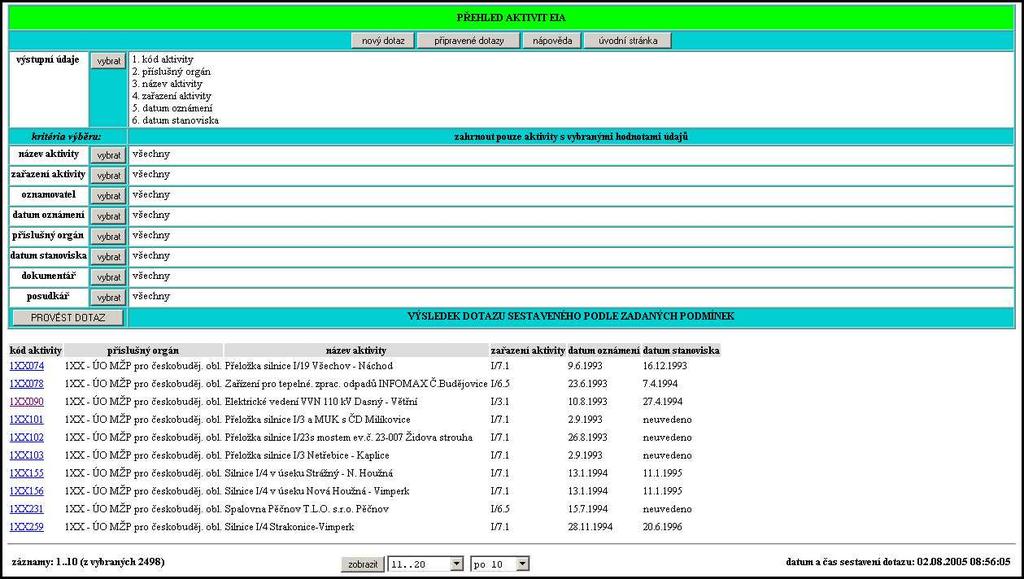
Task: Click date cell '20.6.1996'
Action: coord(662,527)
